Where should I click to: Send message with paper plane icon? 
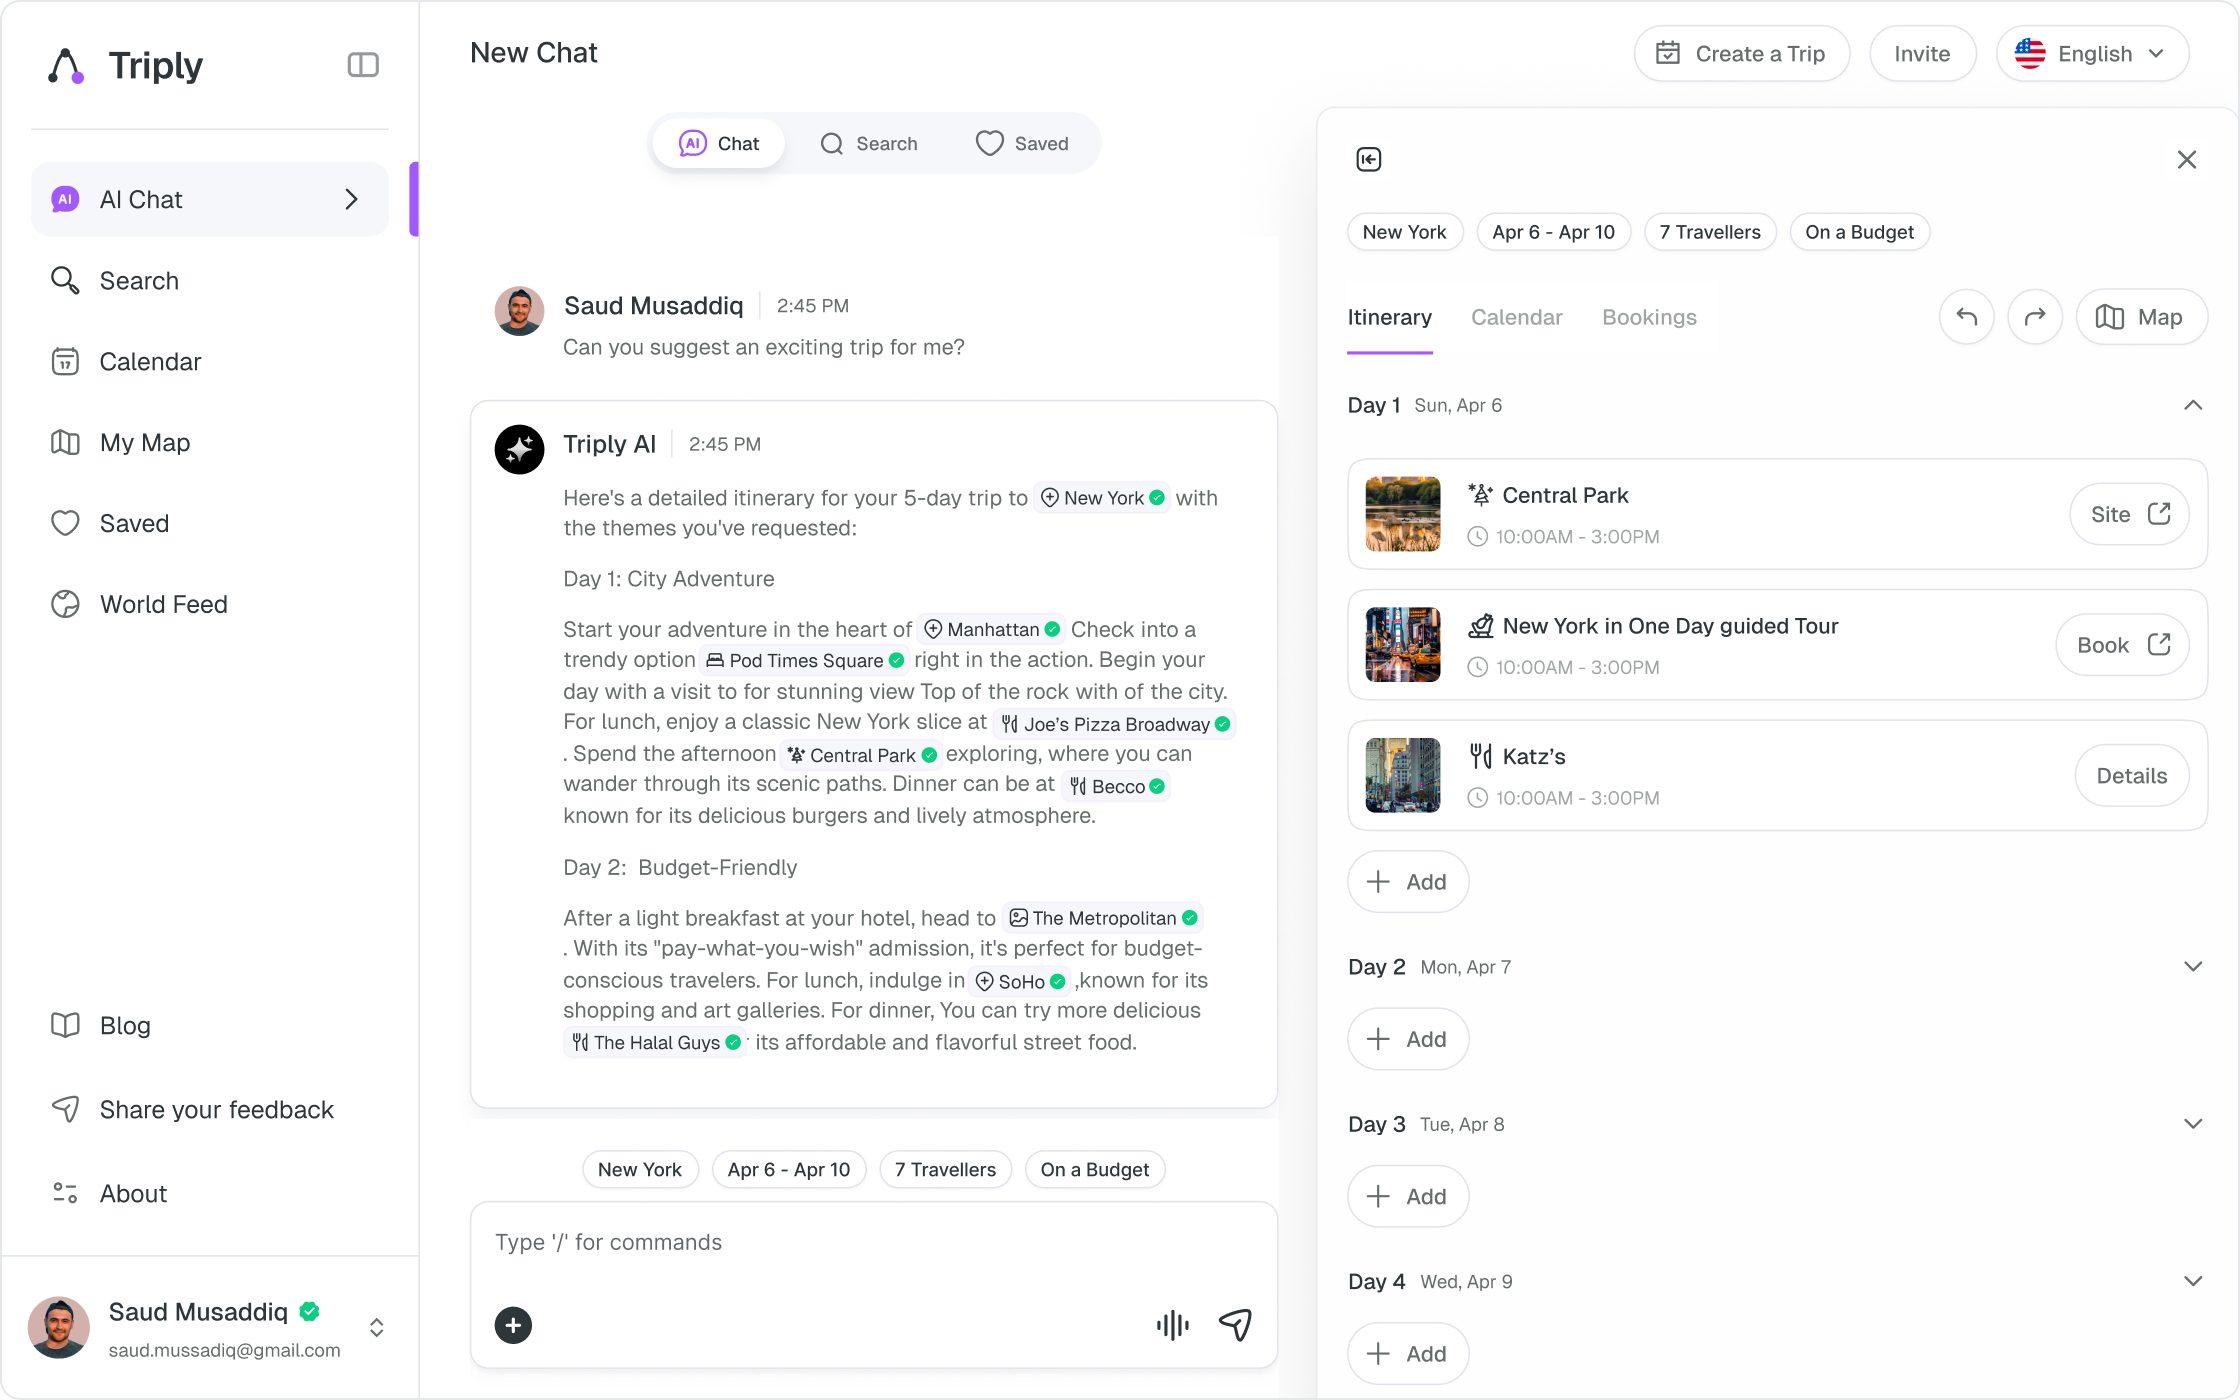[x=1235, y=1325]
